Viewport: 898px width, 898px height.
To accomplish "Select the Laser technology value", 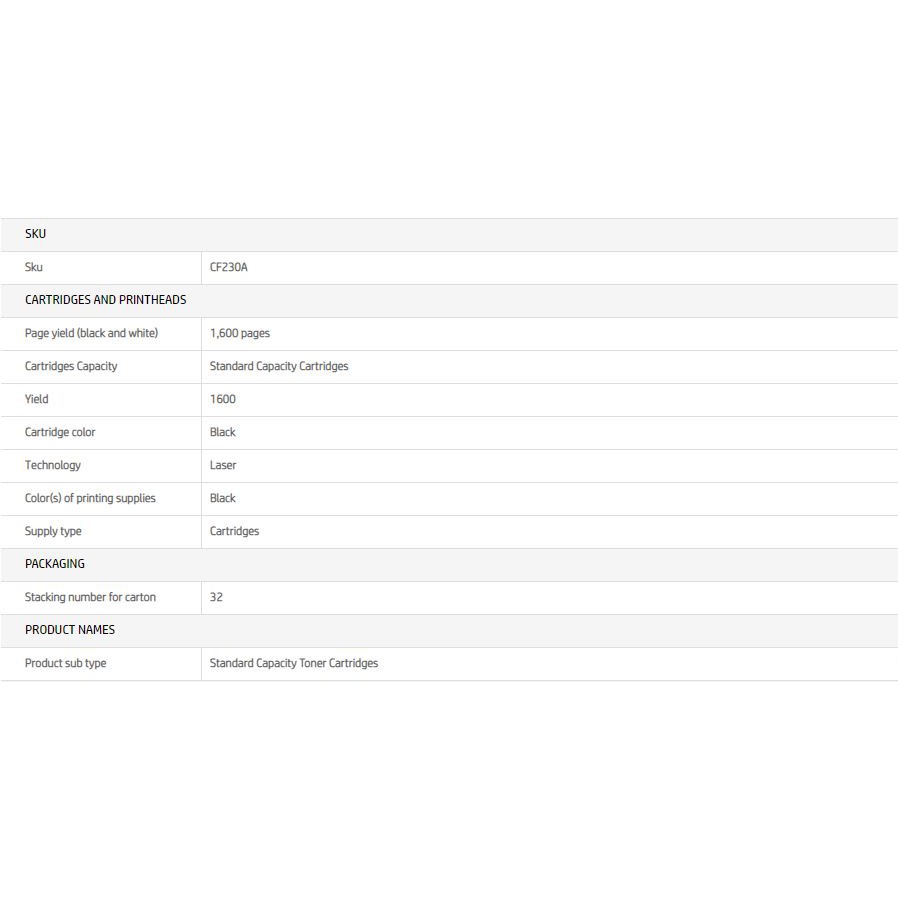I will click(x=223, y=465).
